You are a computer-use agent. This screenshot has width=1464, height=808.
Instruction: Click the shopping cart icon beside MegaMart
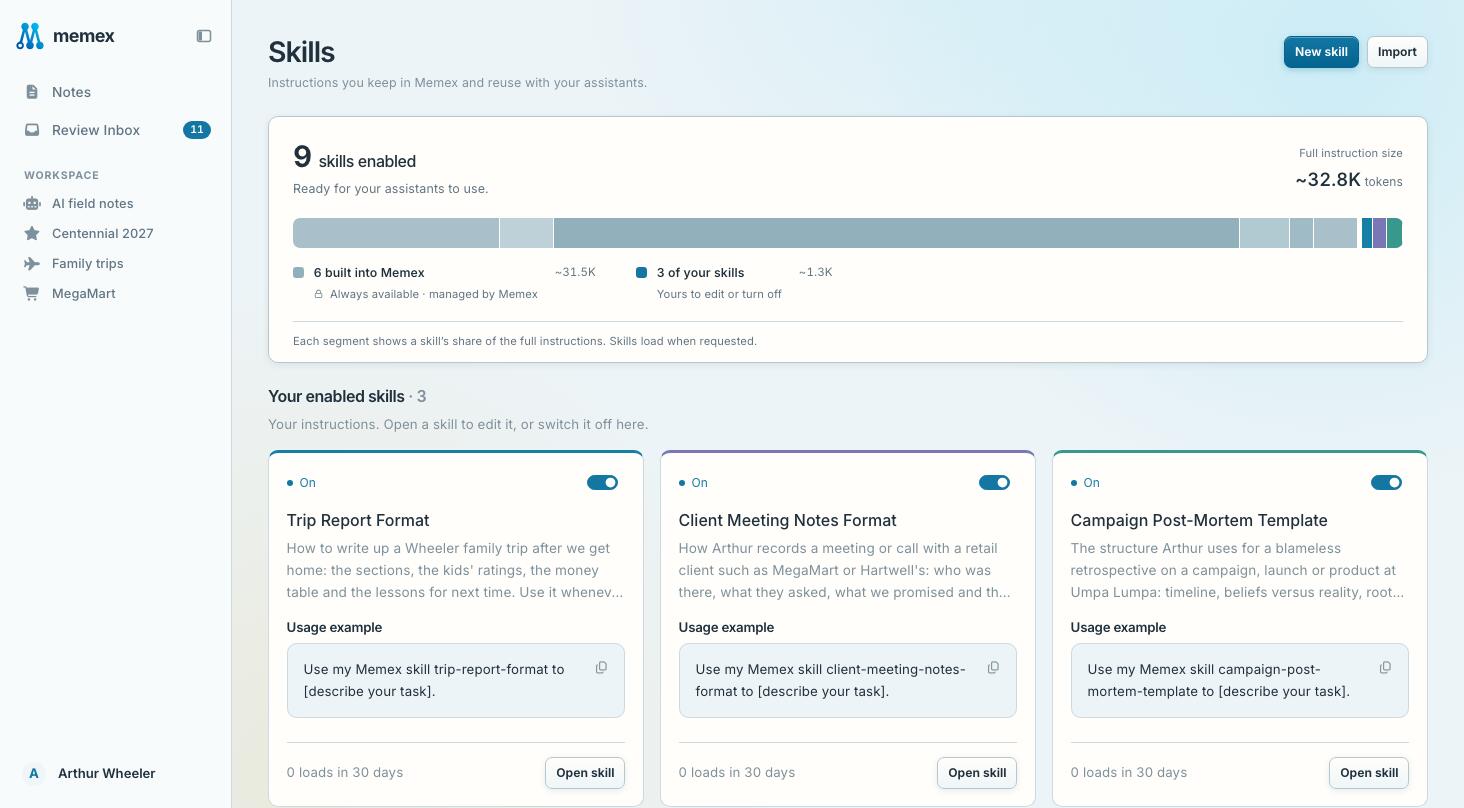click(x=32, y=293)
